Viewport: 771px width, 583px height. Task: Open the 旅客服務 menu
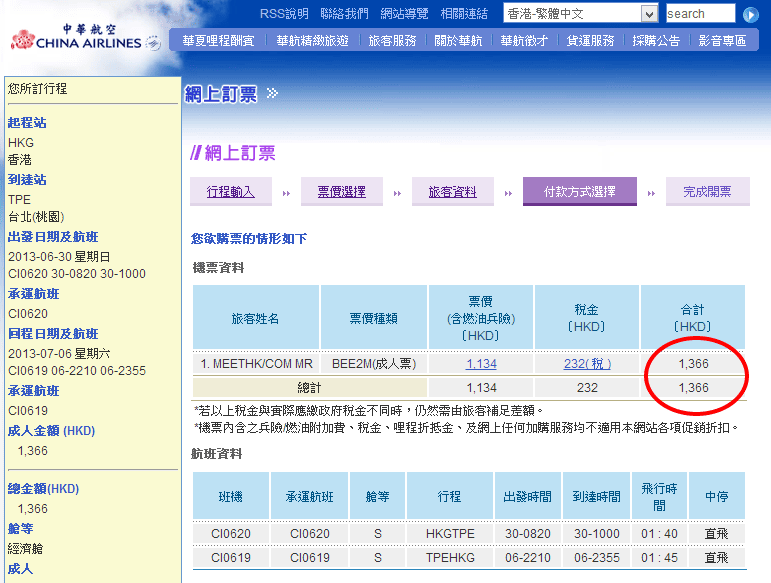coord(392,41)
